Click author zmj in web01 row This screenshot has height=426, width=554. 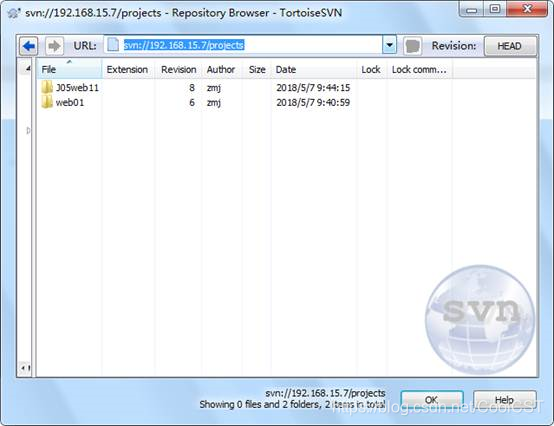pyautogui.click(x=214, y=103)
